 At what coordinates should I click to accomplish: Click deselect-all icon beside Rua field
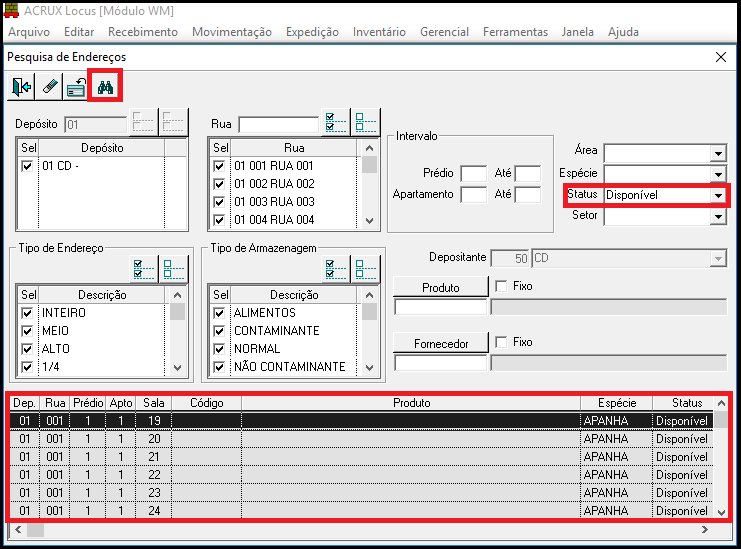click(x=365, y=122)
